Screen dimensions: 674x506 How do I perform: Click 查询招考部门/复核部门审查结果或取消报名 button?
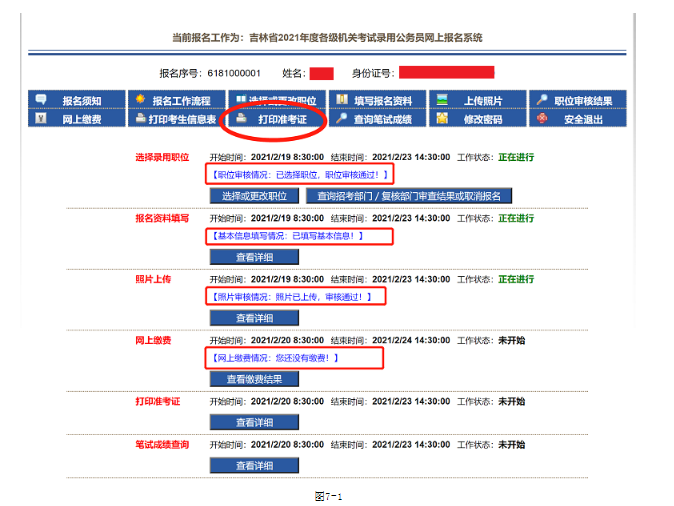[408, 196]
